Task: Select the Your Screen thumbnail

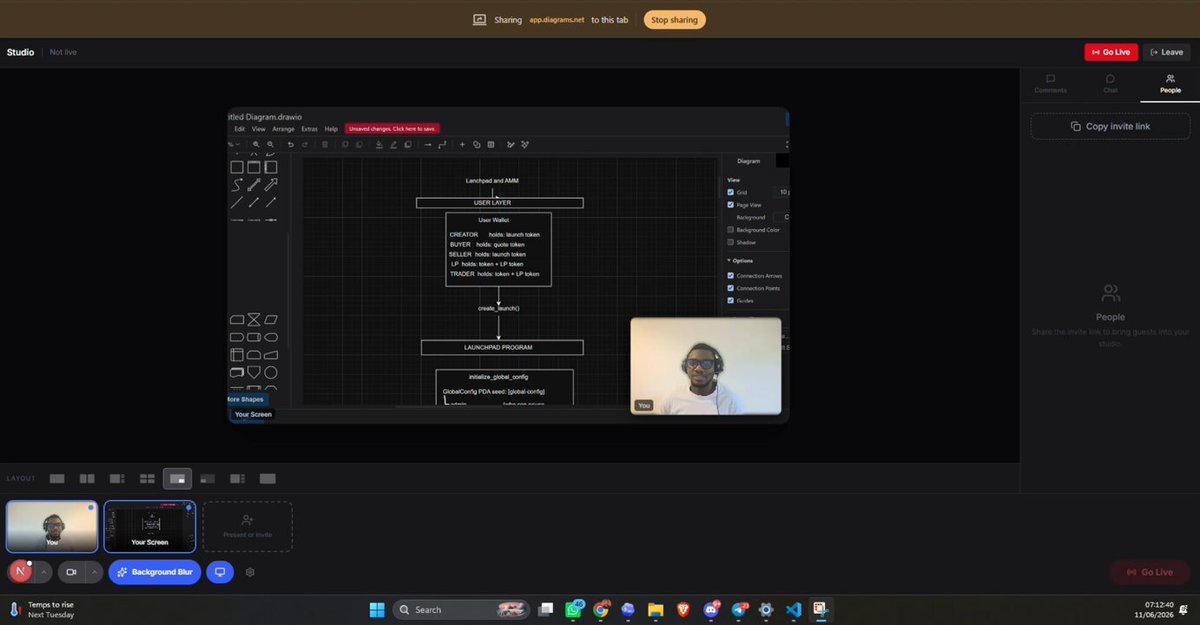Action: pyautogui.click(x=150, y=527)
